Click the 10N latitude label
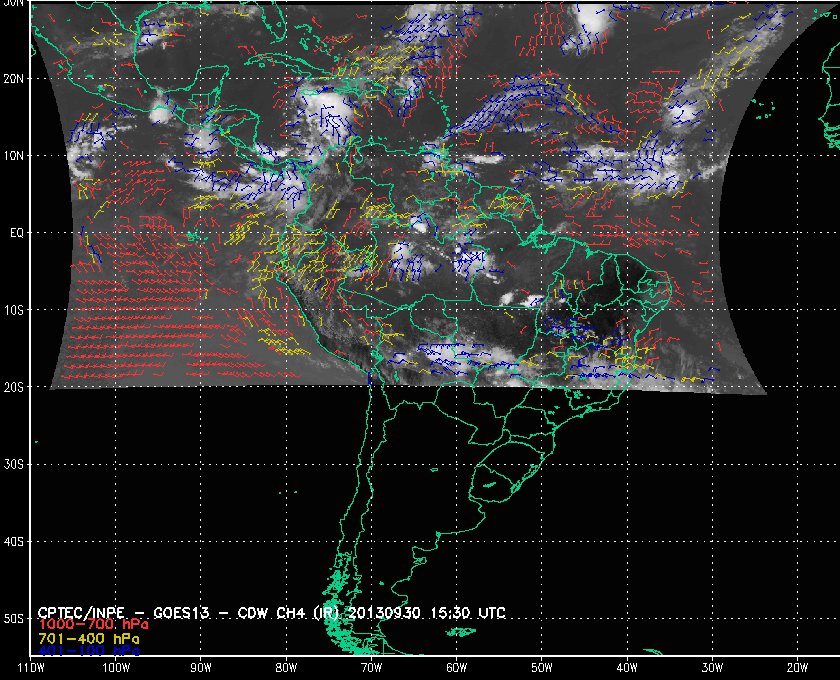This screenshot has height=680, width=840. coord(14,156)
